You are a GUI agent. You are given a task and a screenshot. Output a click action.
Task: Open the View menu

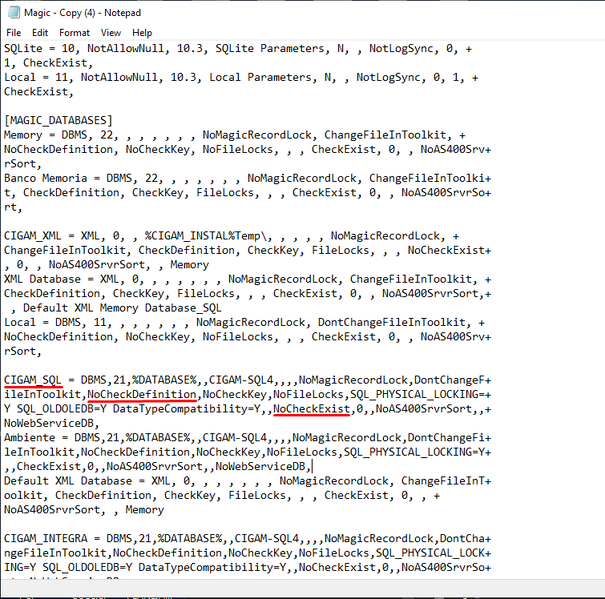(111, 33)
